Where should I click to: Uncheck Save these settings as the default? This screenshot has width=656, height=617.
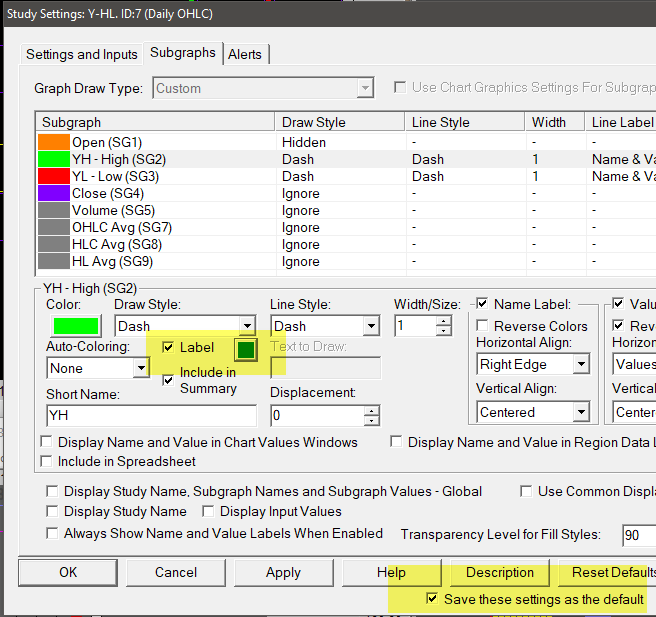click(432, 599)
